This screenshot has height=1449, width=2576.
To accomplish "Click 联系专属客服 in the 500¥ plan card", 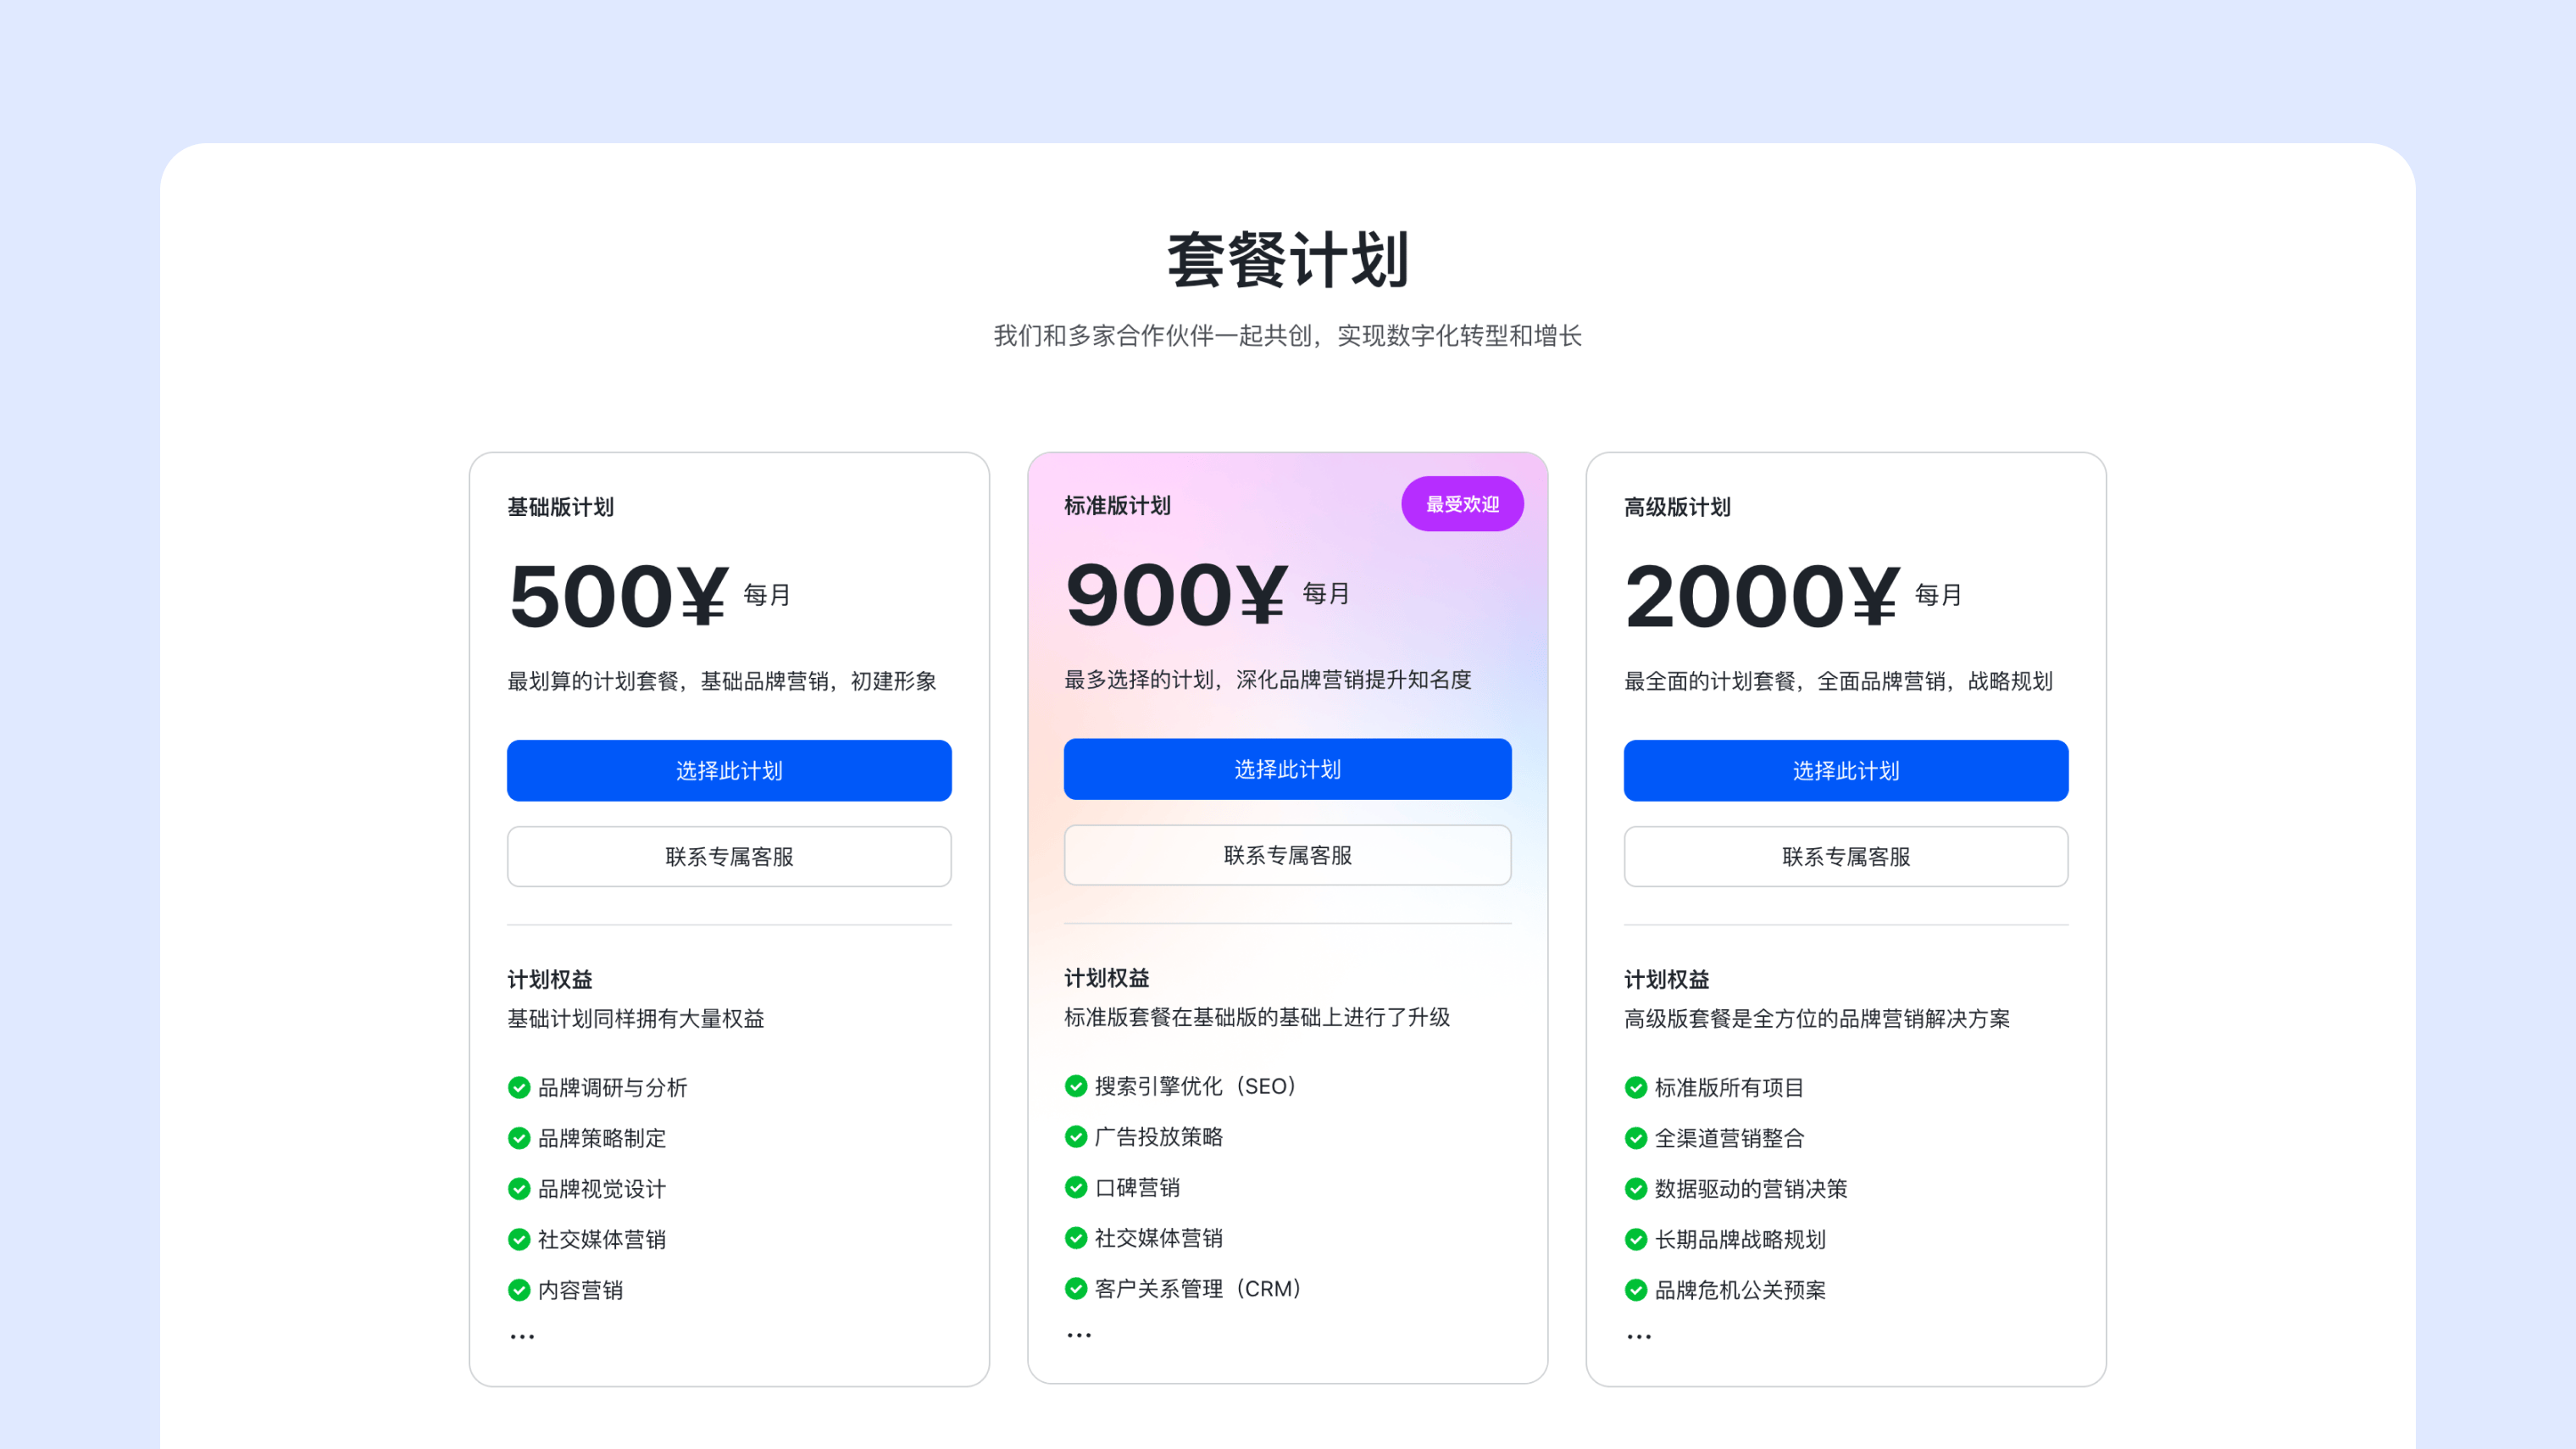I will 729,856.
